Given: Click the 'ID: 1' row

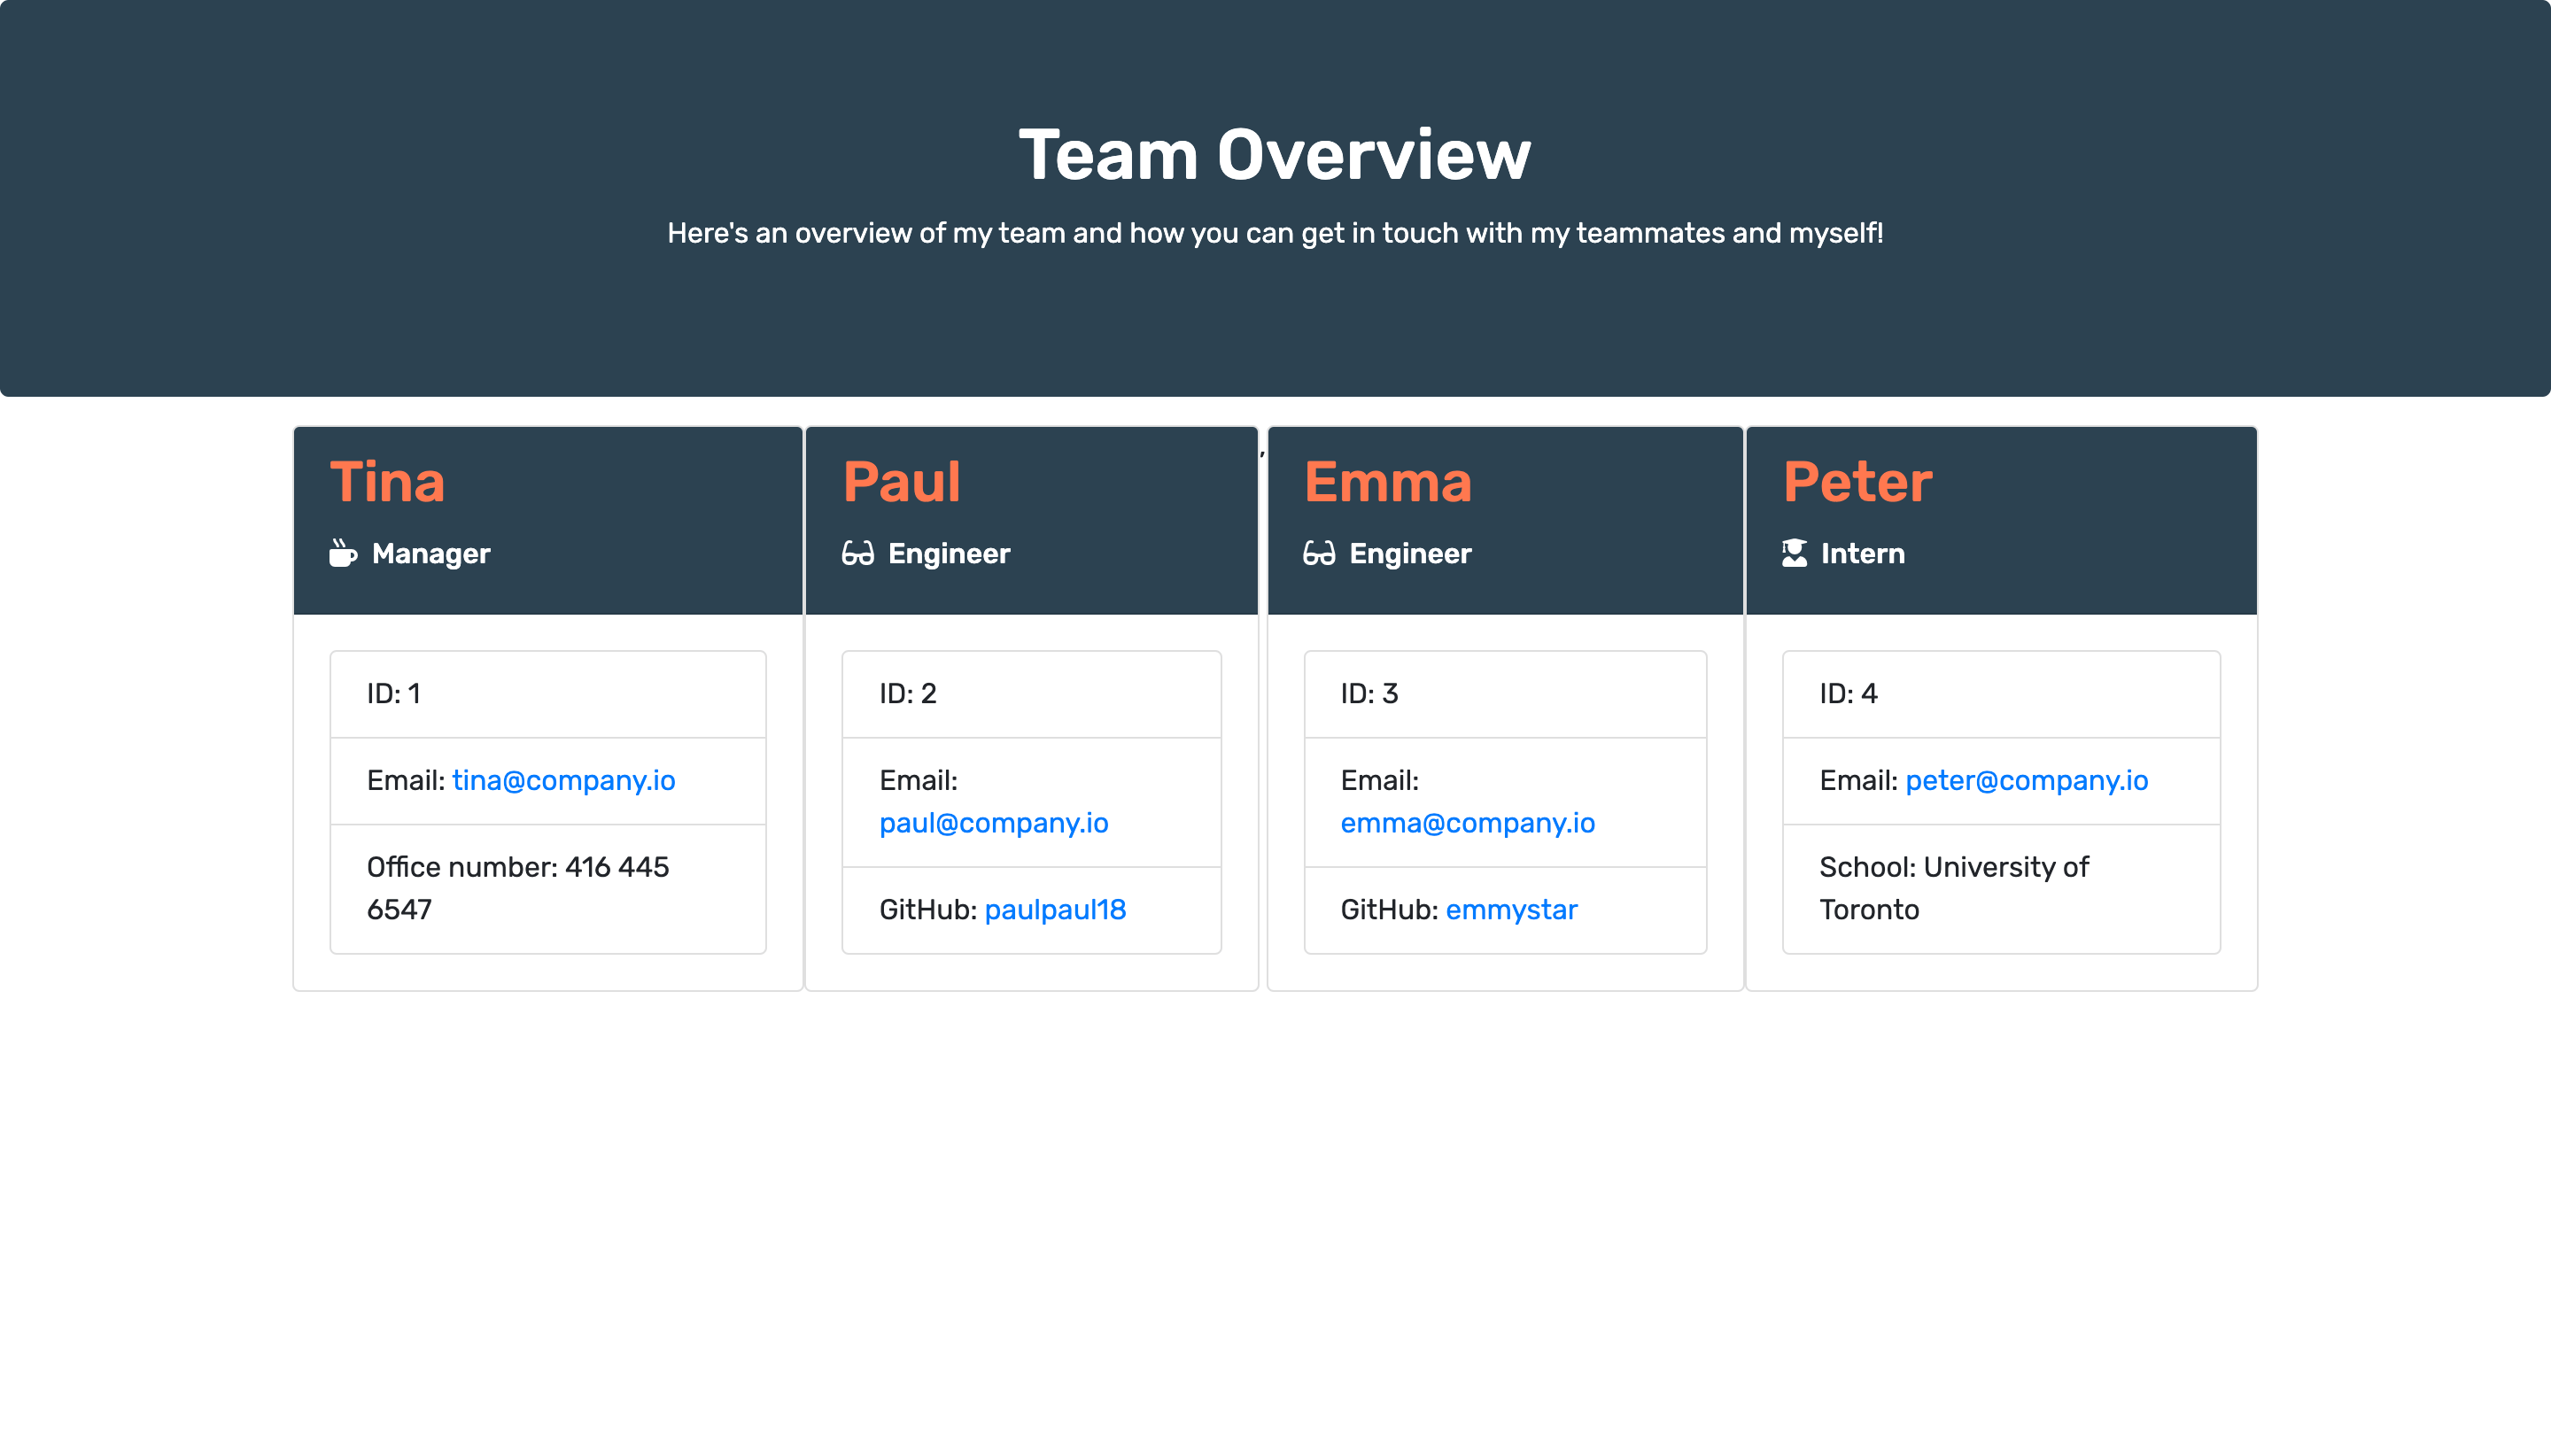Looking at the screenshot, I should pos(548,694).
